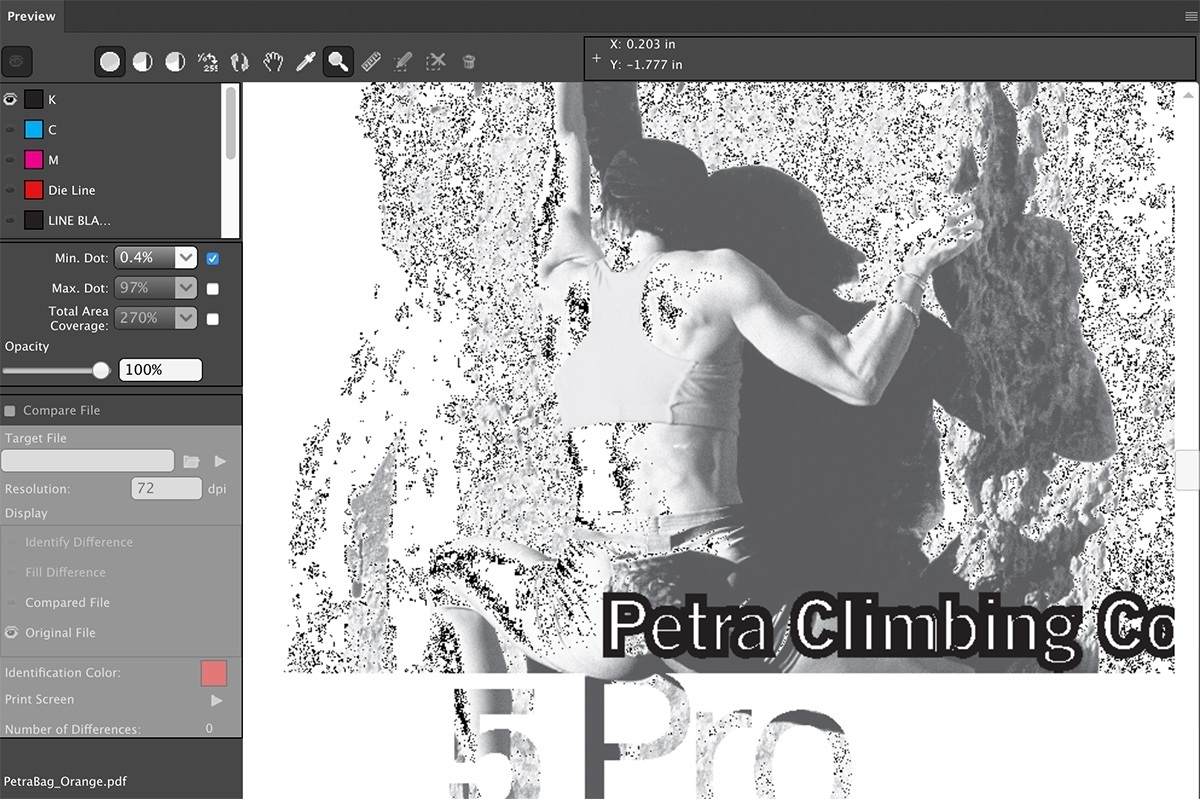Click inside the Target File field
The image size is (1200, 799).
pos(88,460)
